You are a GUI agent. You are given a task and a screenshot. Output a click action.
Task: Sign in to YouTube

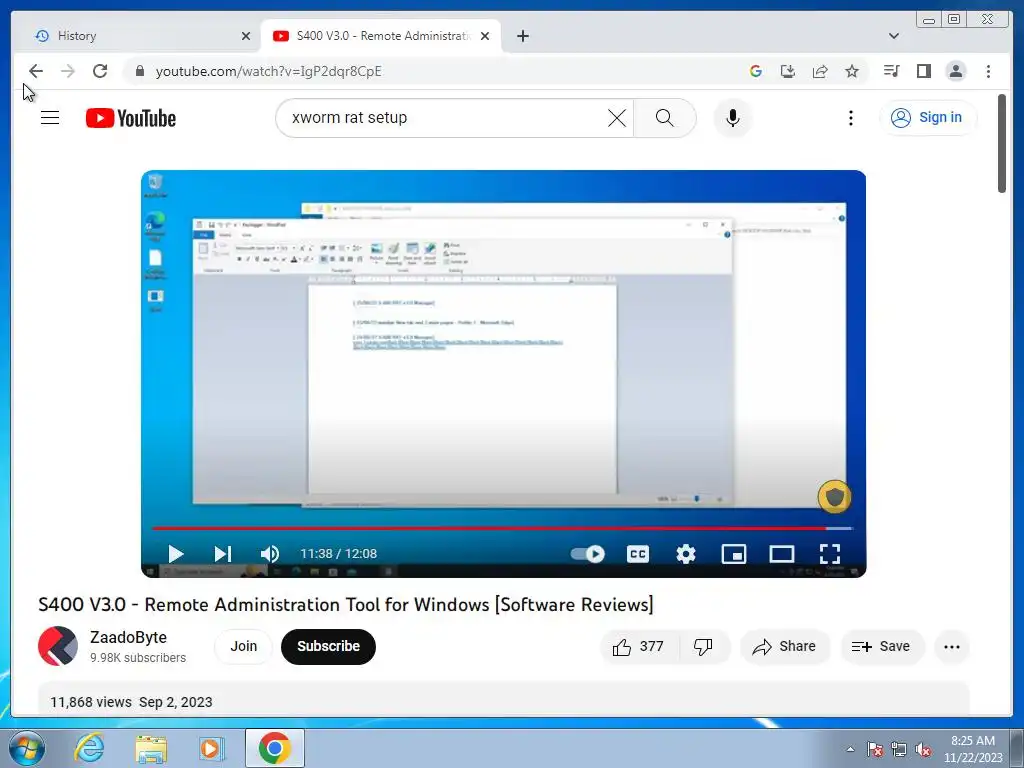[927, 118]
